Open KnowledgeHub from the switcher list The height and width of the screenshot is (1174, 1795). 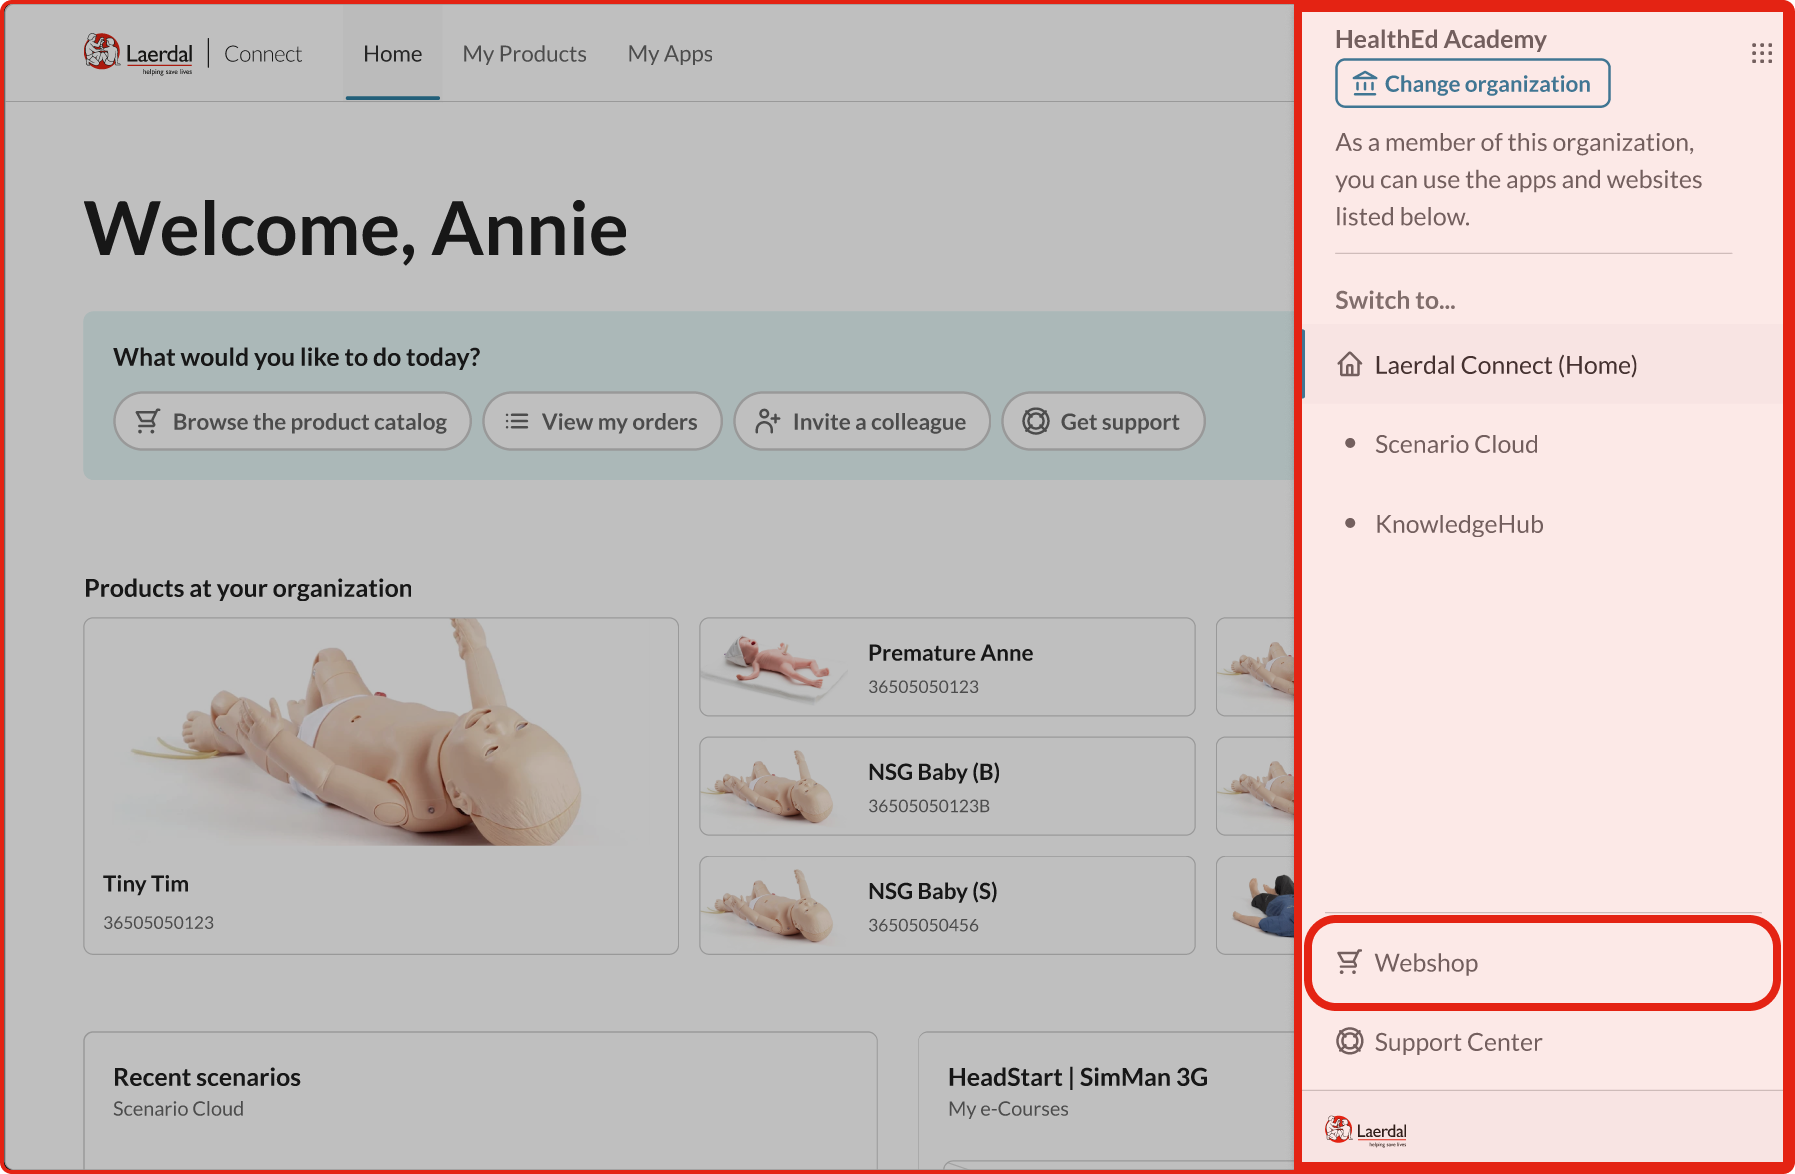coord(1458,524)
